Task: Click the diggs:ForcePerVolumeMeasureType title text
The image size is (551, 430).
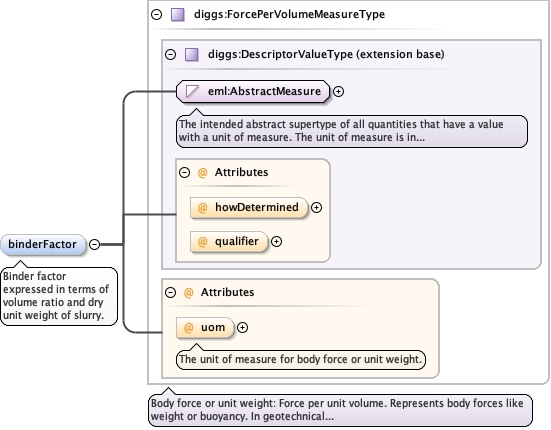Action: coord(290,14)
